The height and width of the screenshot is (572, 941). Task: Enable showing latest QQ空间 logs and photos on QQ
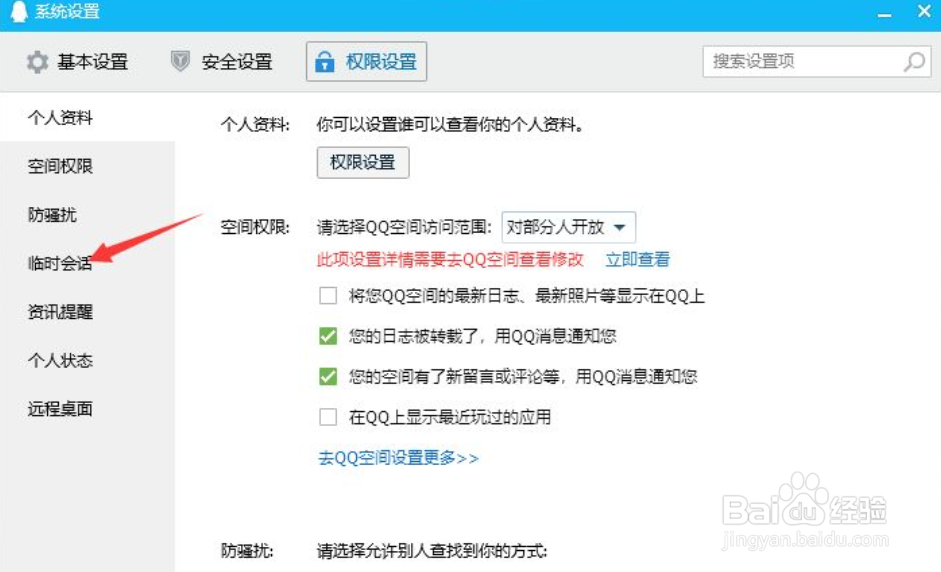pos(328,296)
